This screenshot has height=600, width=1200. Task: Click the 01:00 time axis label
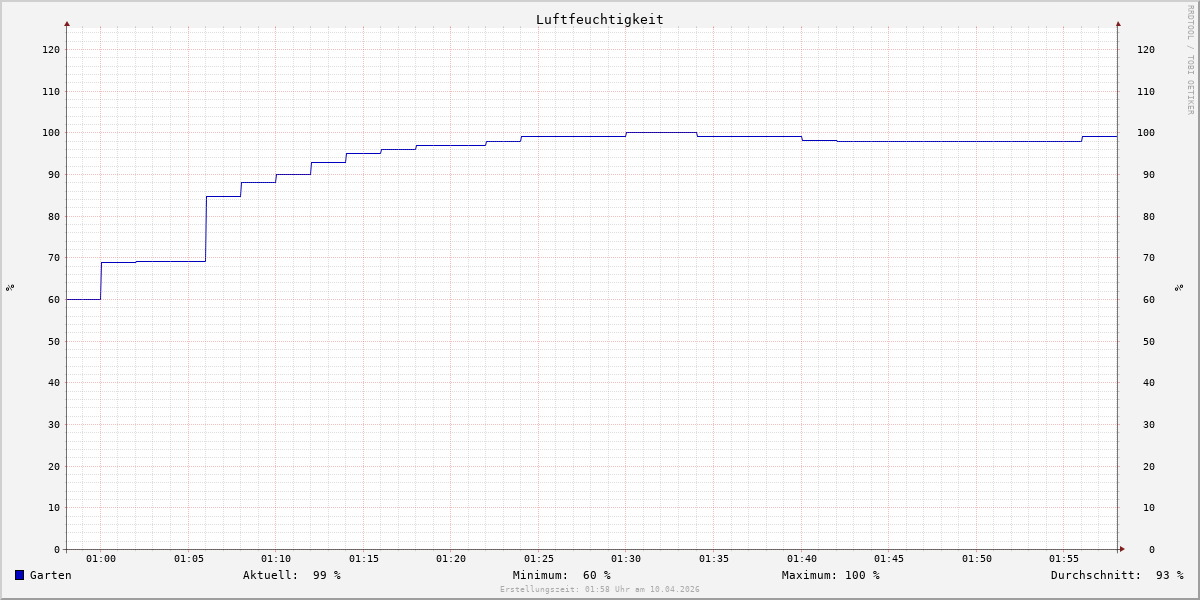click(x=101, y=559)
